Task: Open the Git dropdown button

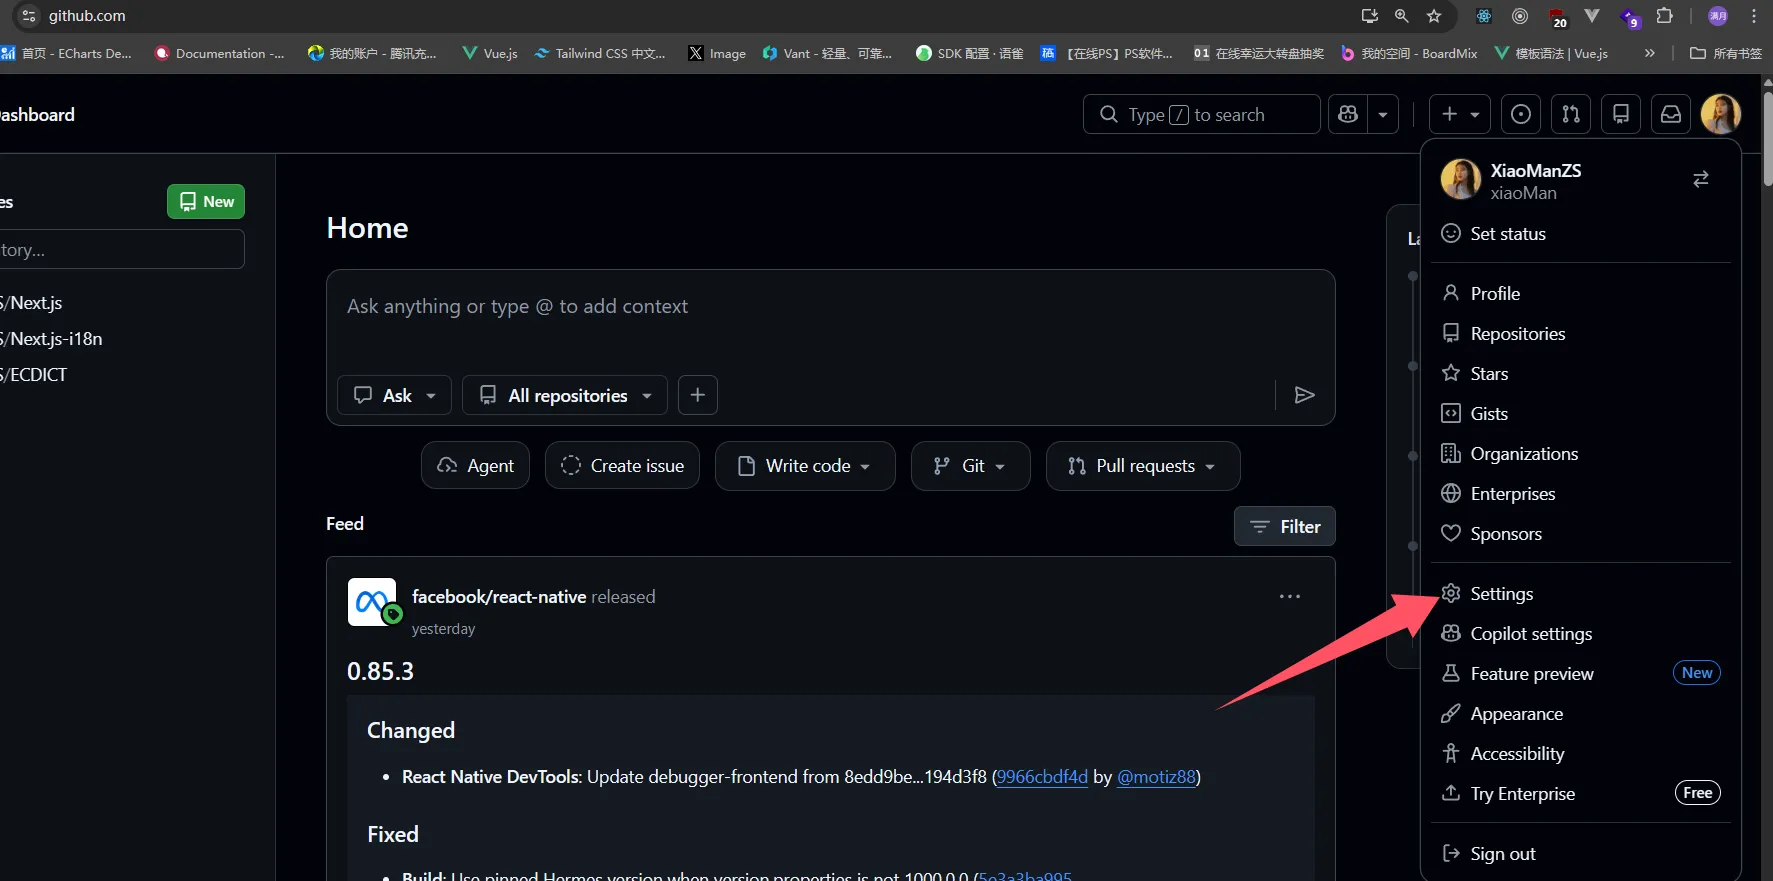Action: (970, 466)
